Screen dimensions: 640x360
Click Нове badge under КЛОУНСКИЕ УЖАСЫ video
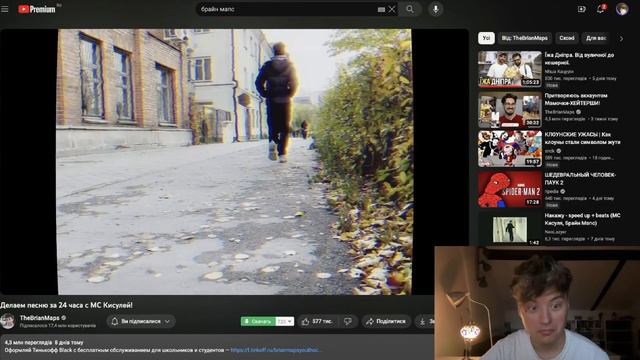pos(552,164)
